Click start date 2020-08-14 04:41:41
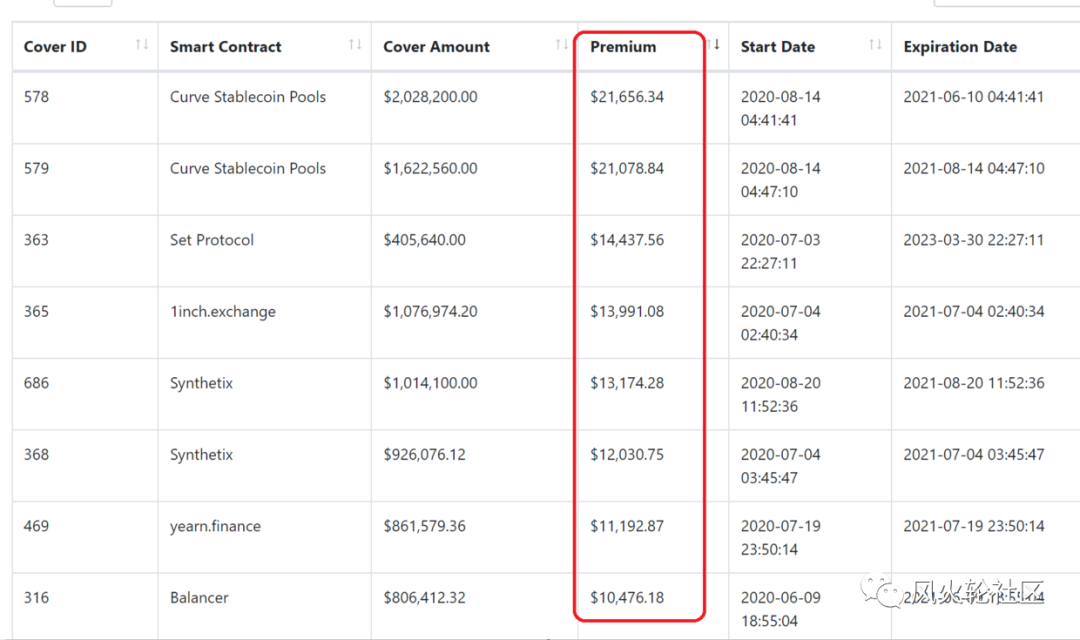This screenshot has height=640, width=1080. (781, 109)
